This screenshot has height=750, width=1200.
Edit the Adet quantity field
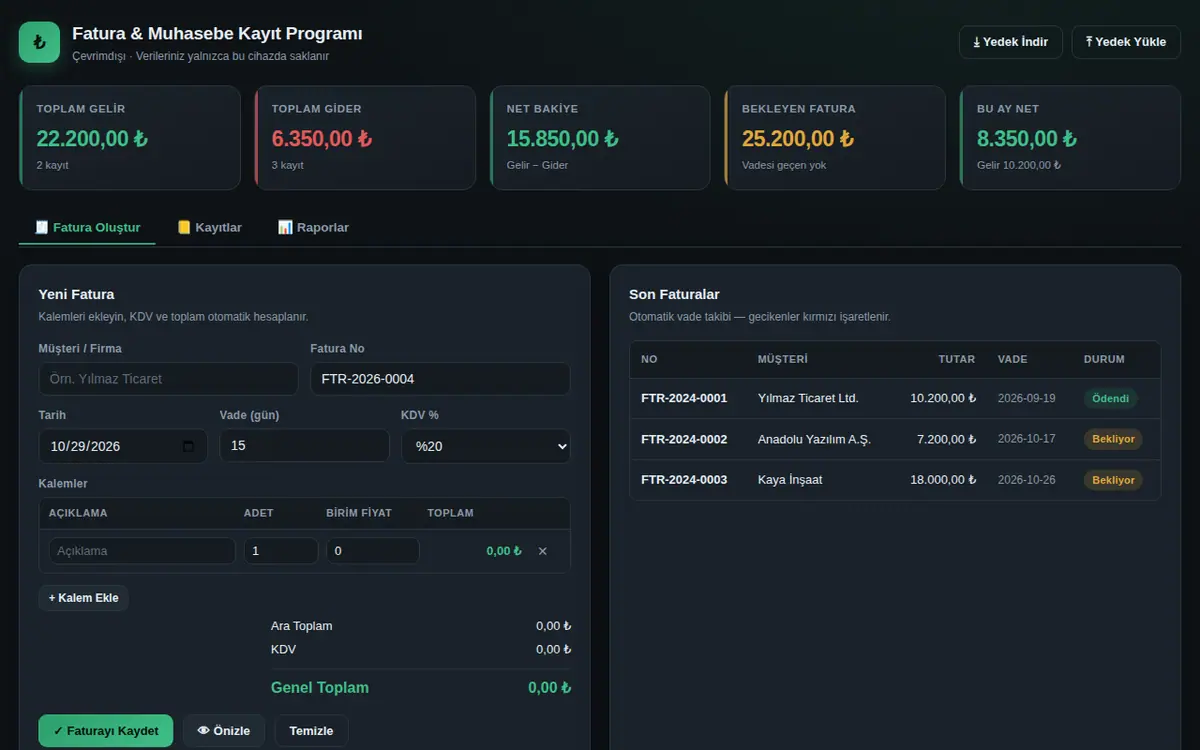[x=281, y=551]
